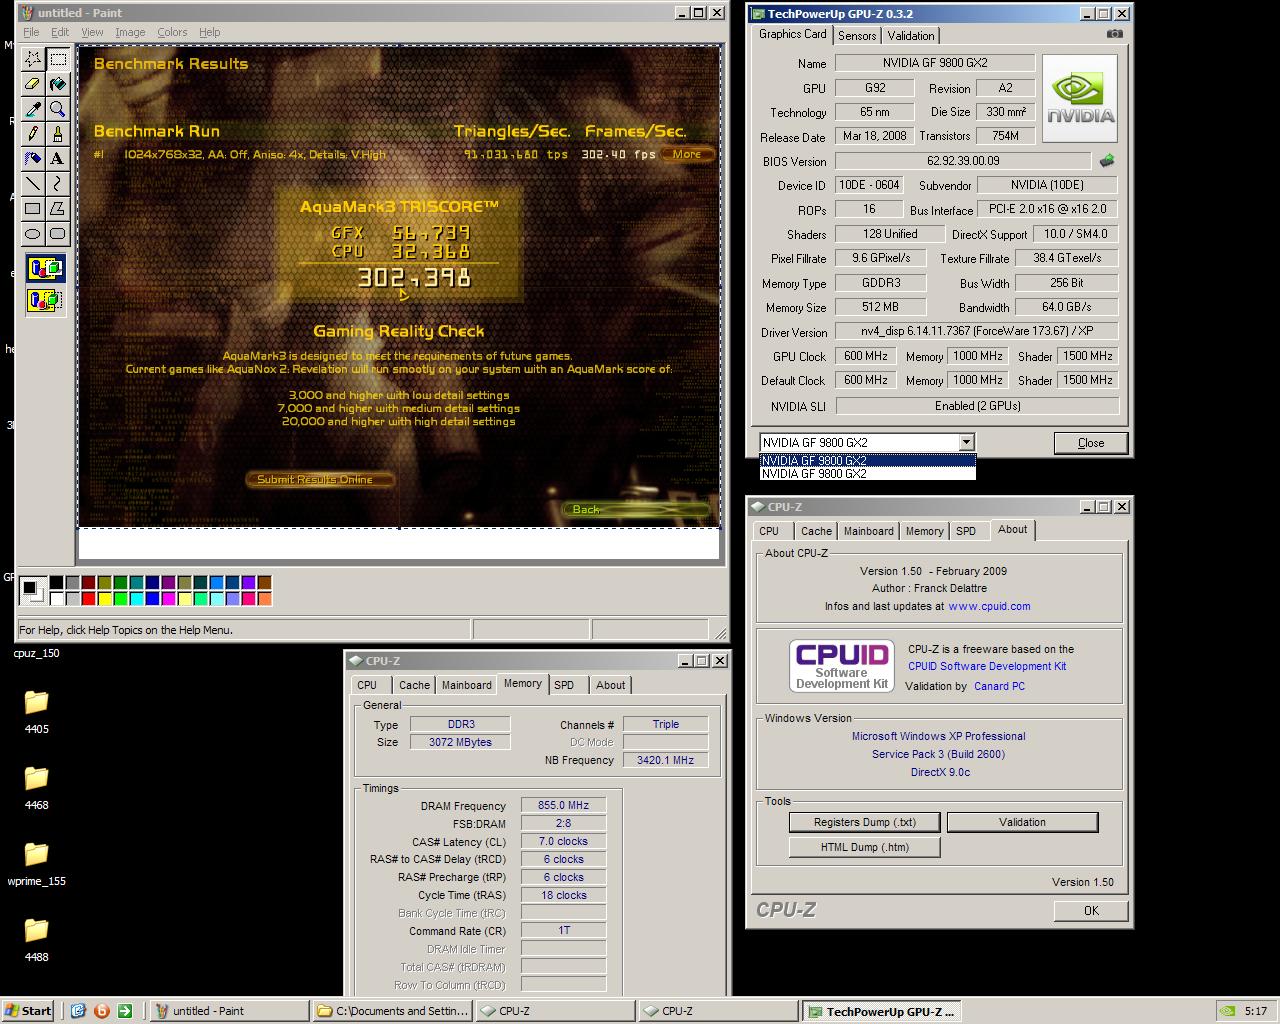This screenshot has height=1024, width=1280.
Task: Choose the Curve tool in Paint
Action: point(58,184)
